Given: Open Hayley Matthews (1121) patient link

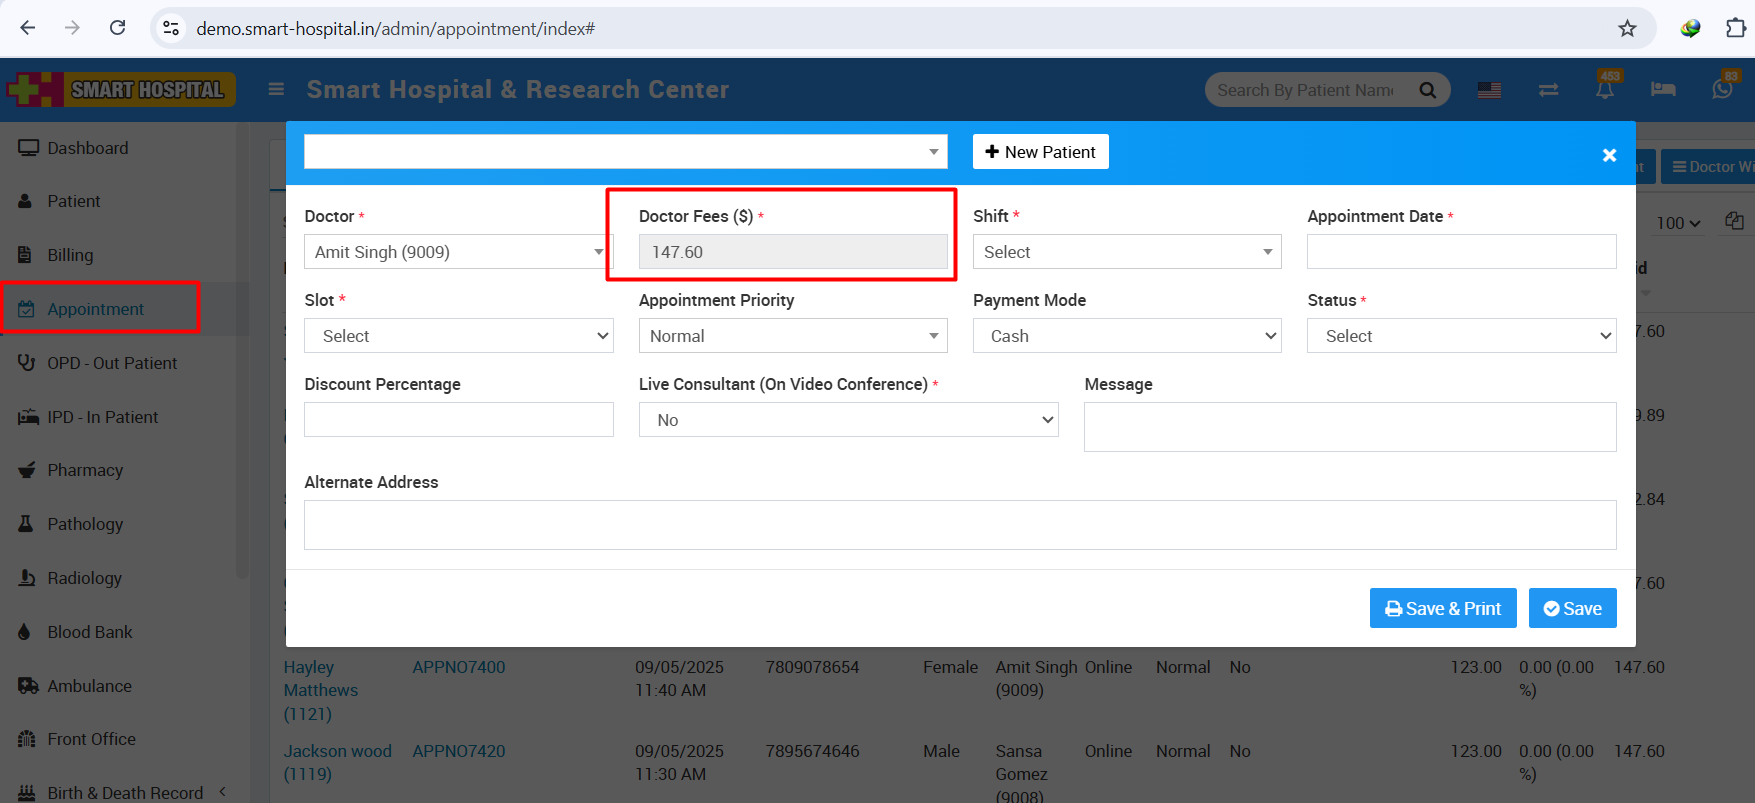Looking at the screenshot, I should pyautogui.click(x=320, y=690).
